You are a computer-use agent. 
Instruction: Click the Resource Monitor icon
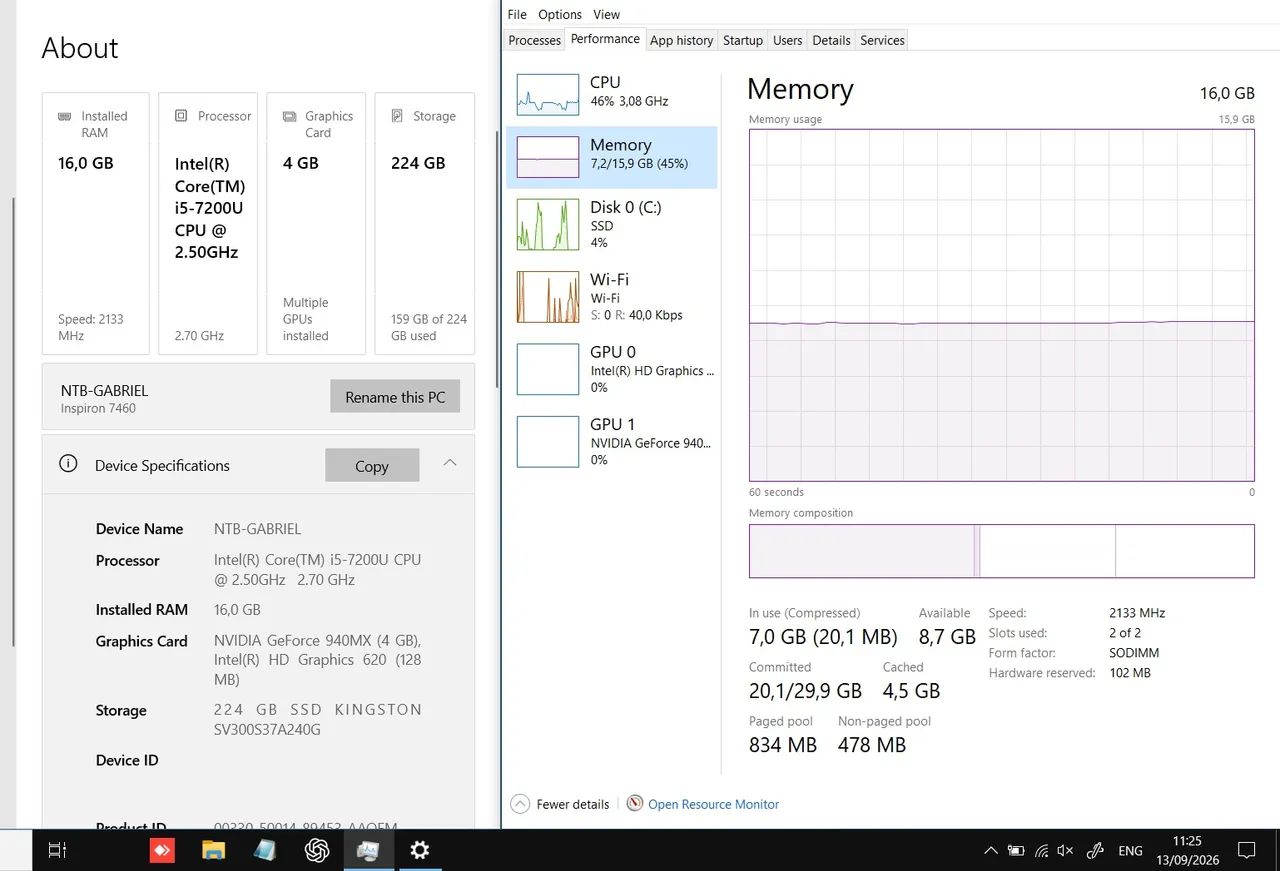634,803
